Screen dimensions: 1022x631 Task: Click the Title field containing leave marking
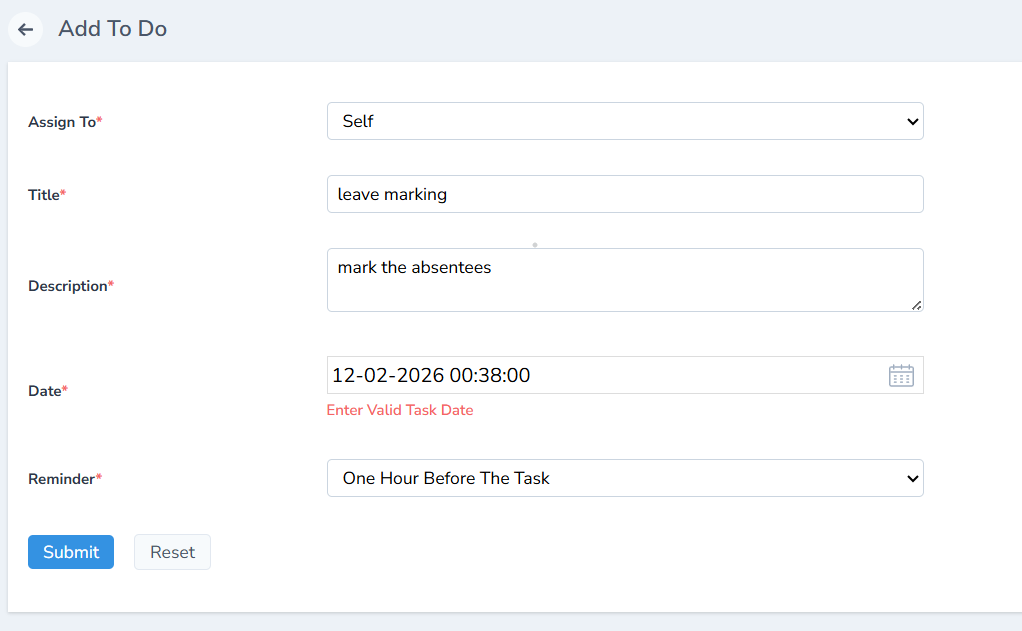[623, 193]
